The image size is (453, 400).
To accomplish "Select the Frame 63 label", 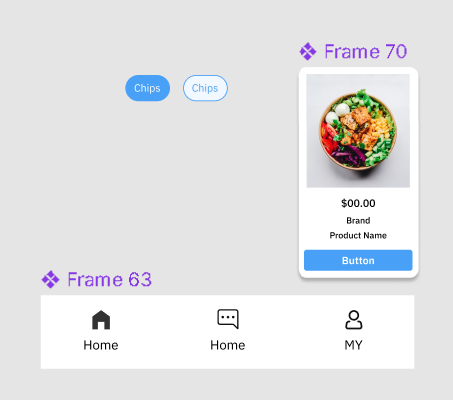I will click(x=109, y=279).
